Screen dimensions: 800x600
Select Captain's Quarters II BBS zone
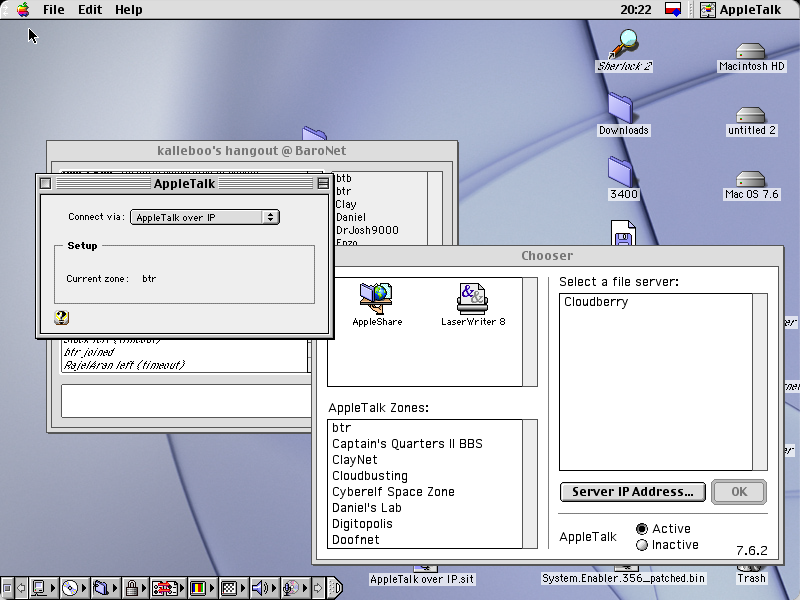[x=424, y=444]
